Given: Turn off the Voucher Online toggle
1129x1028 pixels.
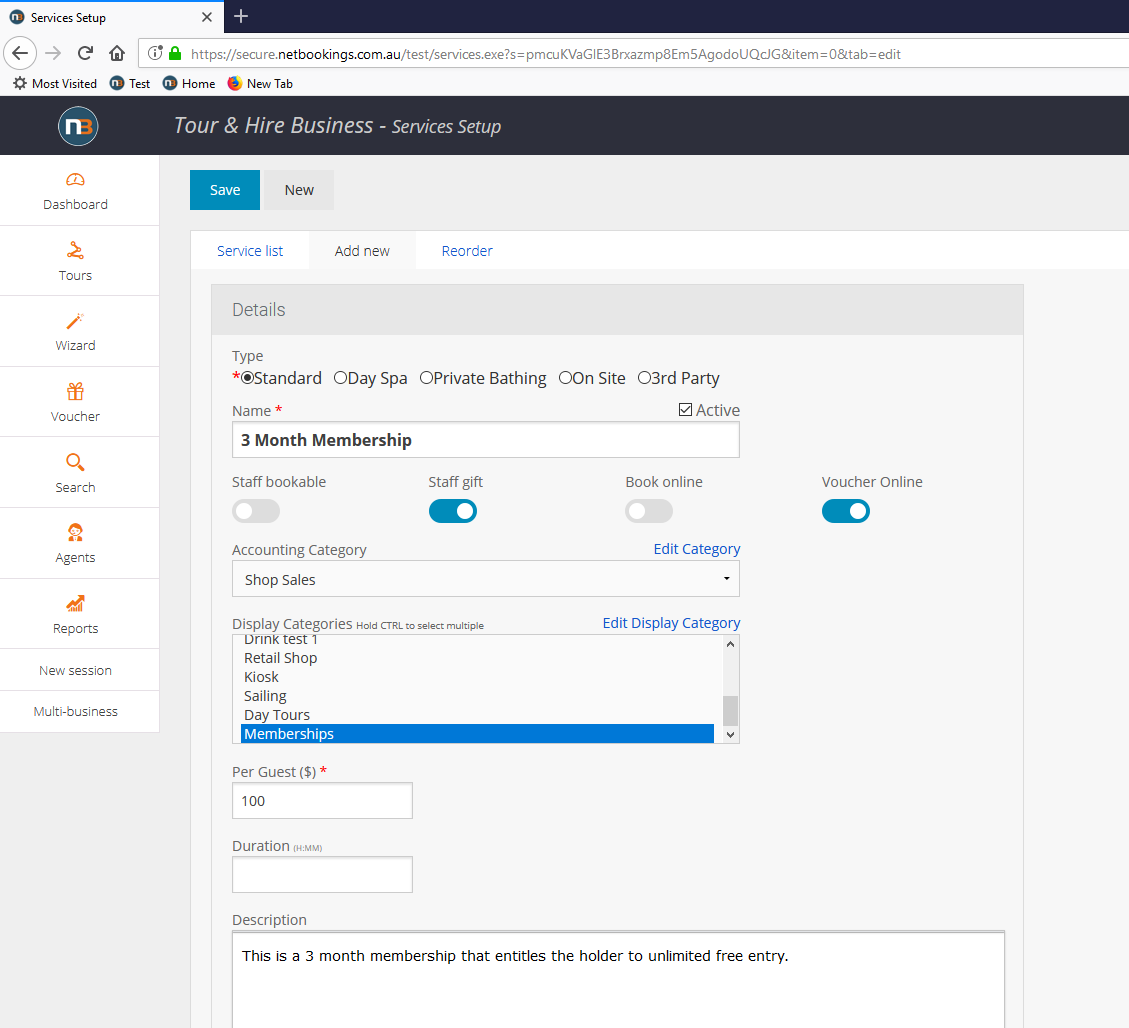Looking at the screenshot, I should click(846, 511).
